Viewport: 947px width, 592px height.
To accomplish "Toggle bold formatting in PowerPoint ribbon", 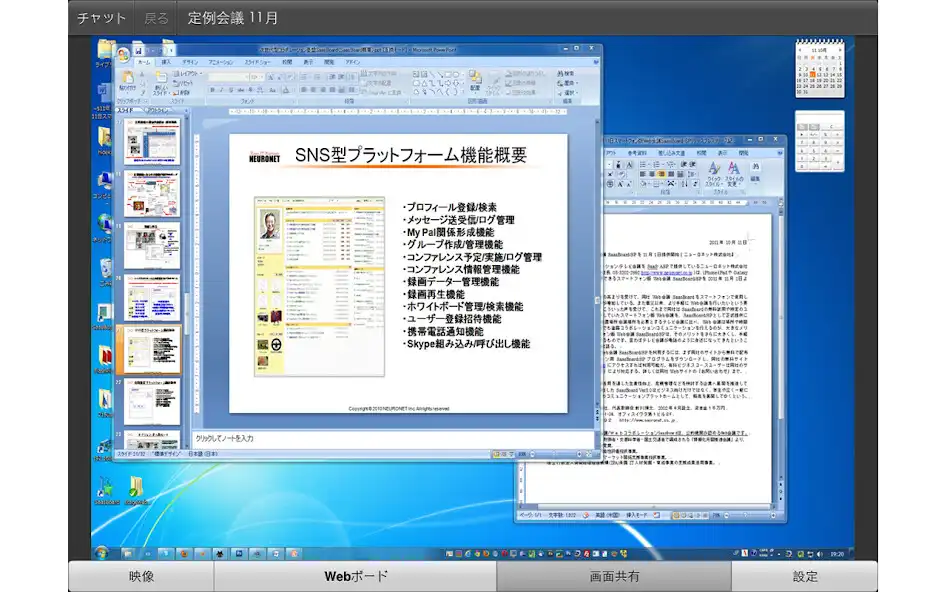I will point(213,90).
